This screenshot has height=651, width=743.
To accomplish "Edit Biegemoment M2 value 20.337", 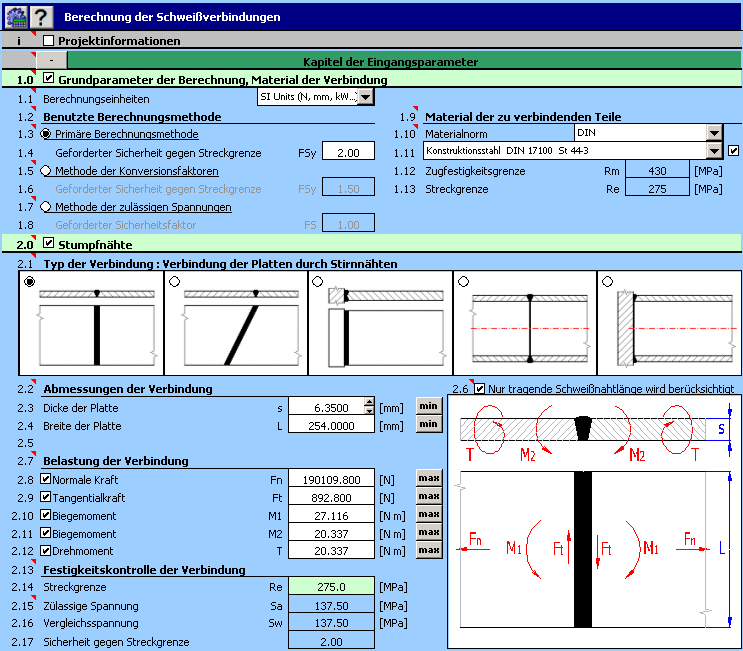I will [331, 533].
